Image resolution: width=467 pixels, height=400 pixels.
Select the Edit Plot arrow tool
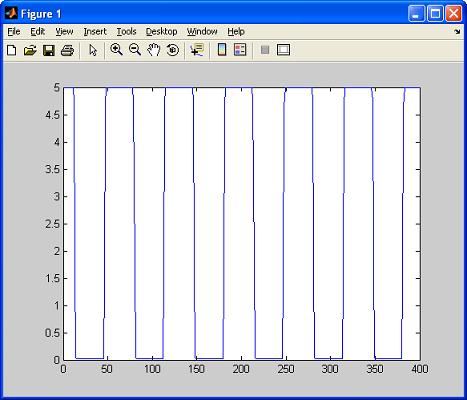click(x=93, y=50)
